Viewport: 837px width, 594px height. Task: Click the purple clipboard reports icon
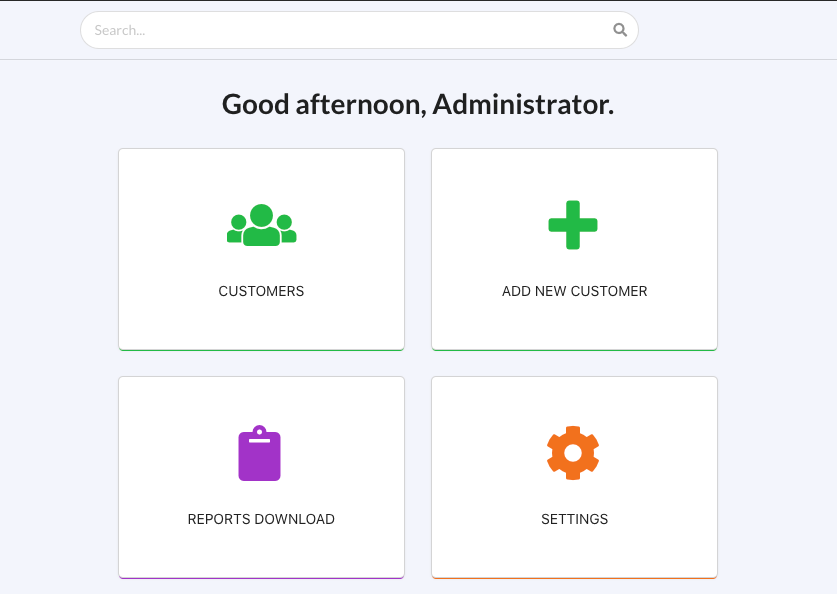tap(259, 453)
